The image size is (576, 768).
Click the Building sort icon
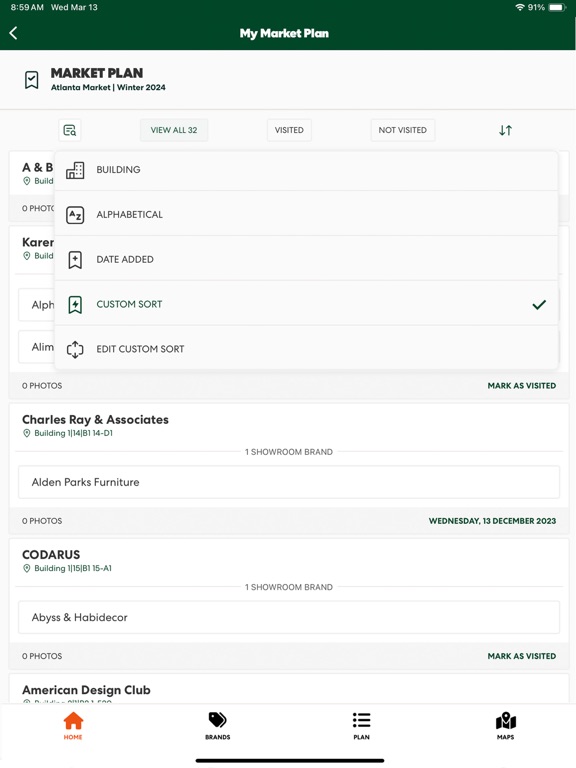point(75,170)
